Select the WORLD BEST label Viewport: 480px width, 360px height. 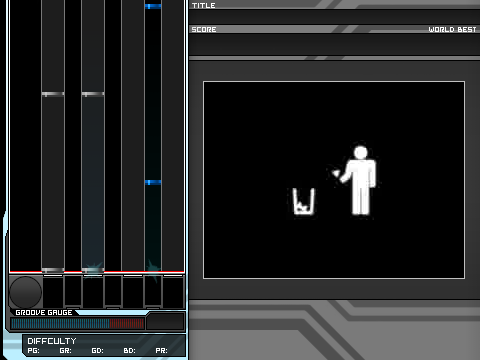(x=452, y=29)
